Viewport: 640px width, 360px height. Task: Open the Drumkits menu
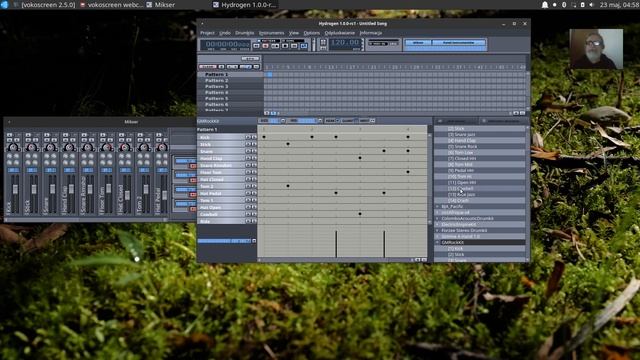coord(244,33)
